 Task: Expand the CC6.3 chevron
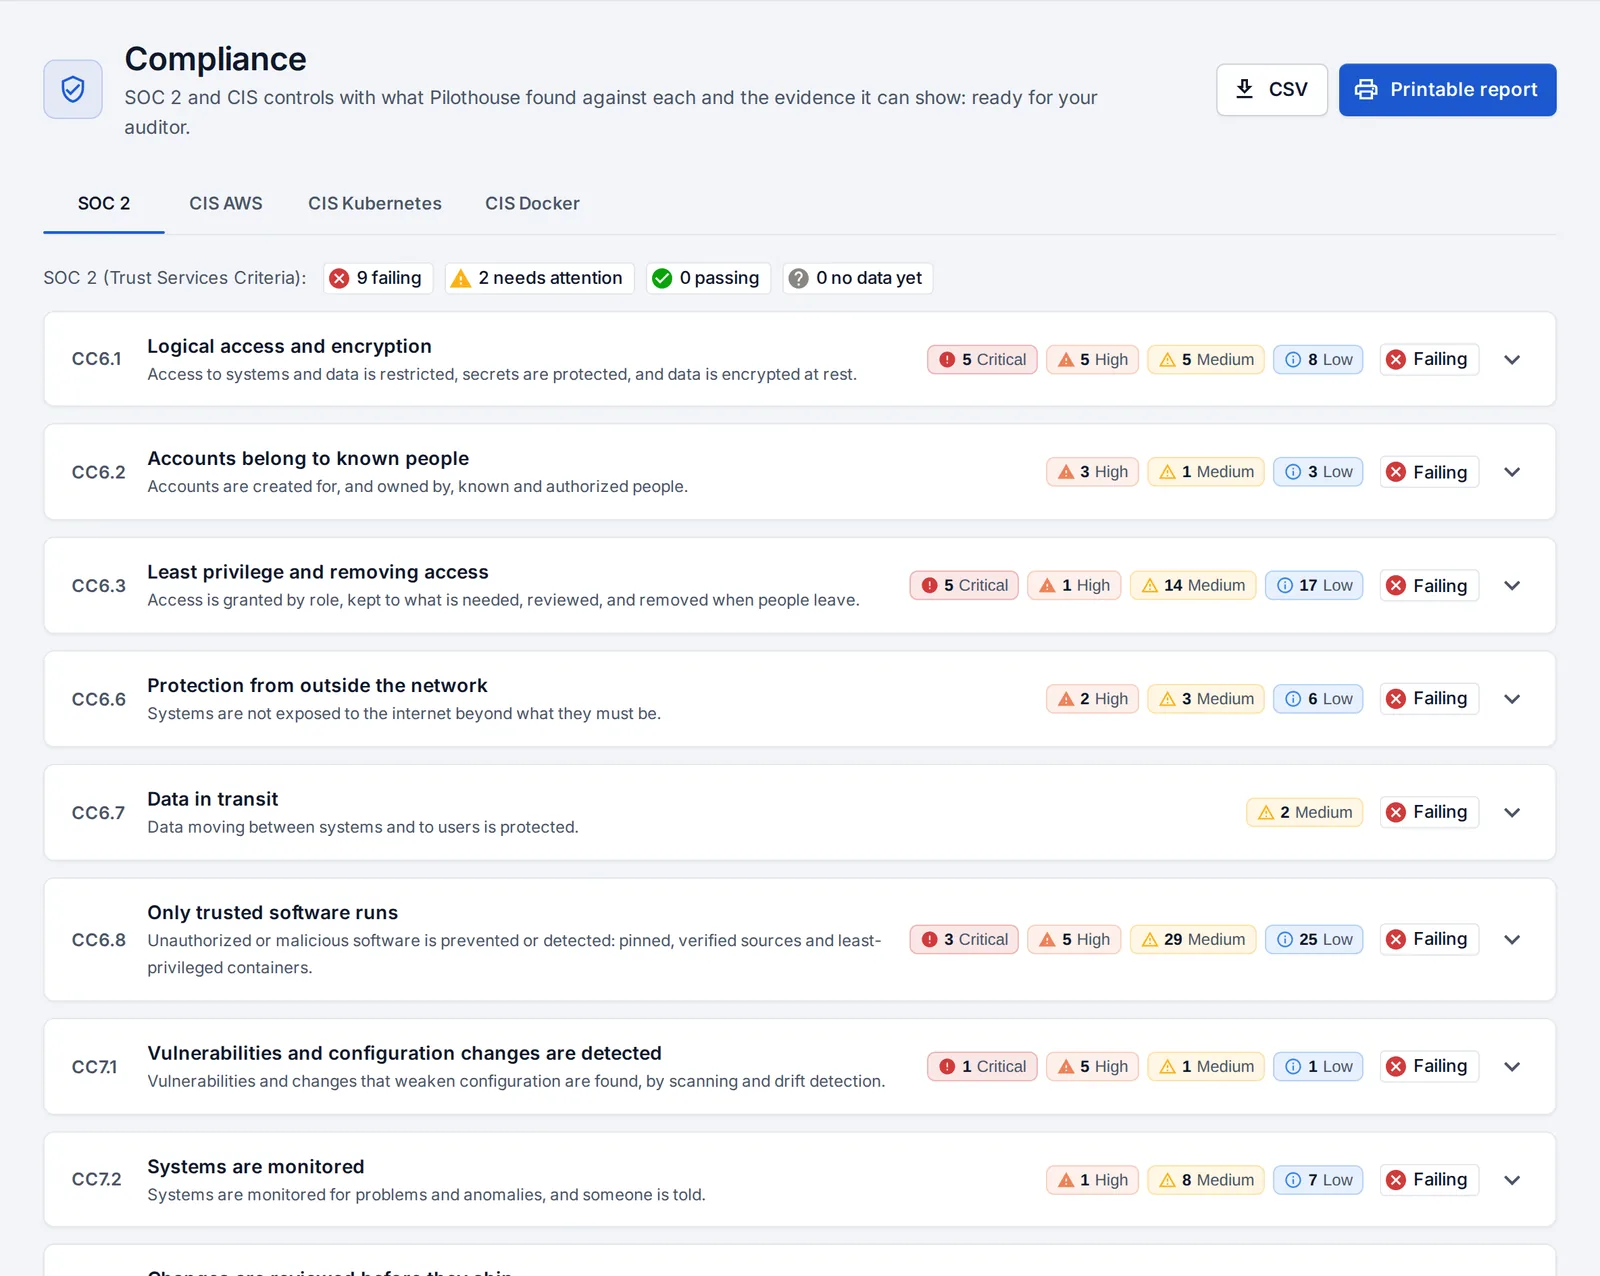(1512, 586)
